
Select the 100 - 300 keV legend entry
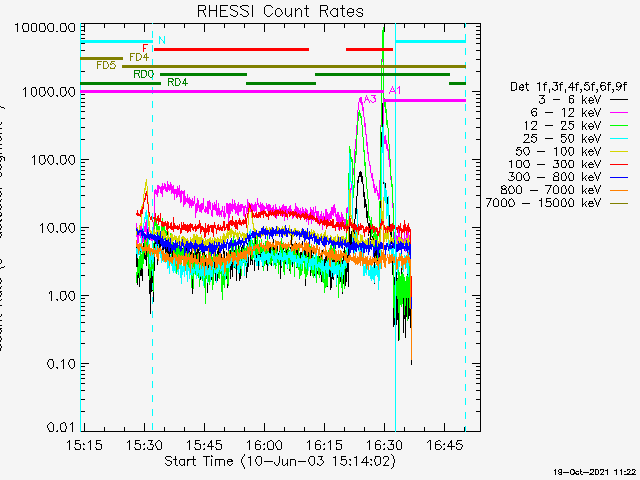(568, 164)
